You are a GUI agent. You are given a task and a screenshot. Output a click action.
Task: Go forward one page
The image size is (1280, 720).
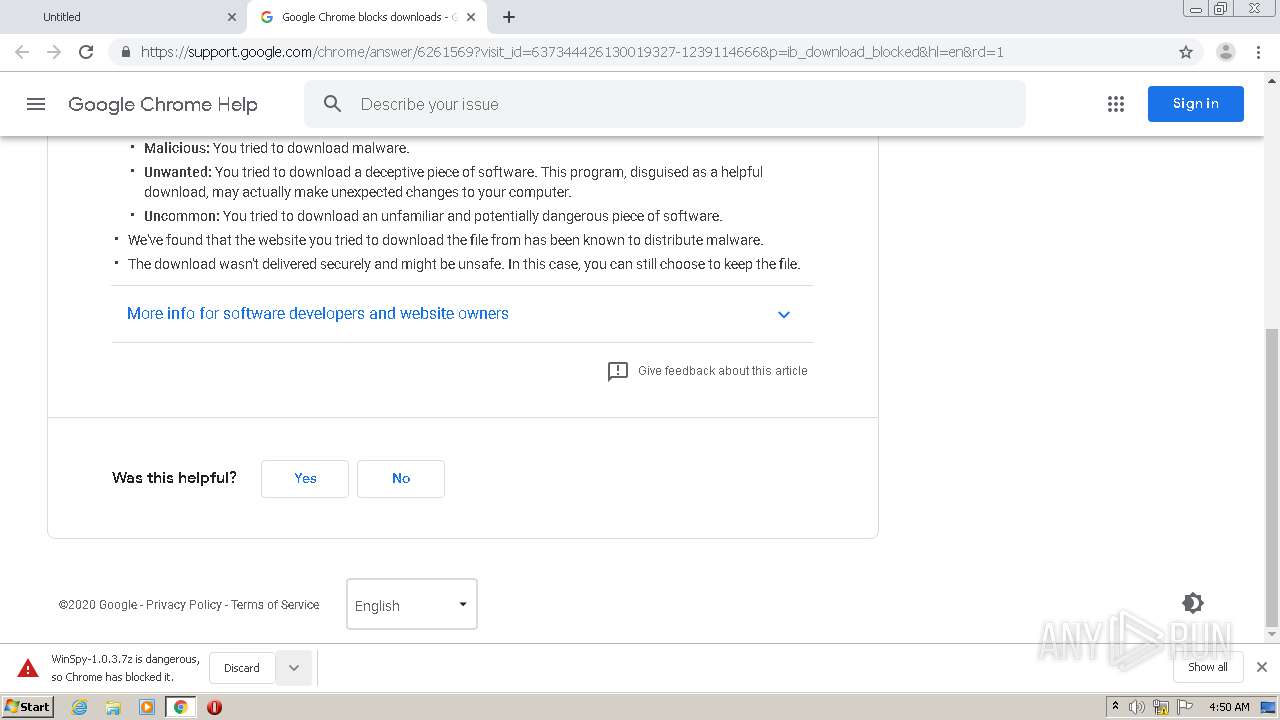54,52
